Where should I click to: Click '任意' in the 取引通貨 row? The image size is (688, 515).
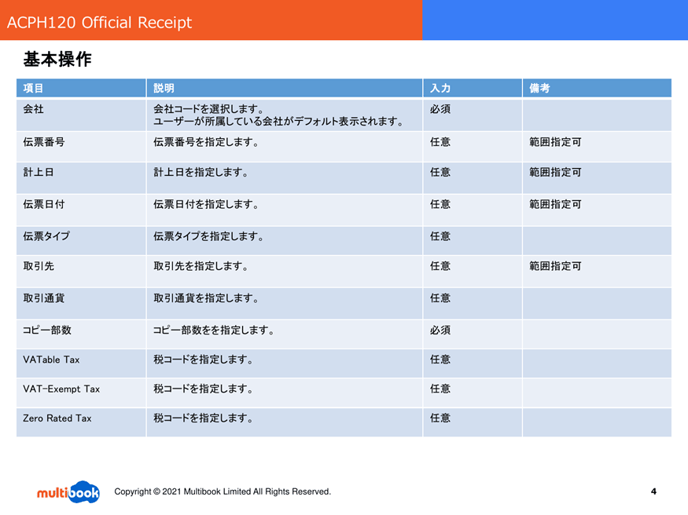[x=440, y=298]
